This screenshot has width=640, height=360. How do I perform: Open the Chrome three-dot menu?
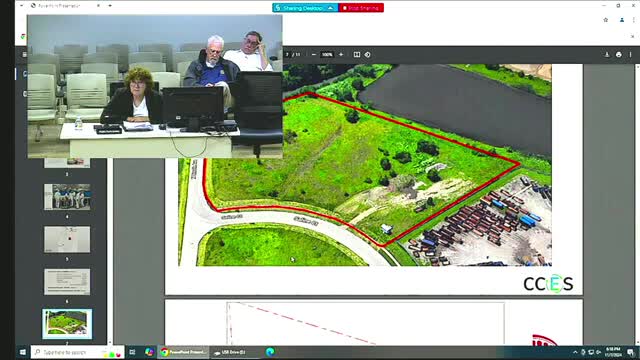(634, 20)
